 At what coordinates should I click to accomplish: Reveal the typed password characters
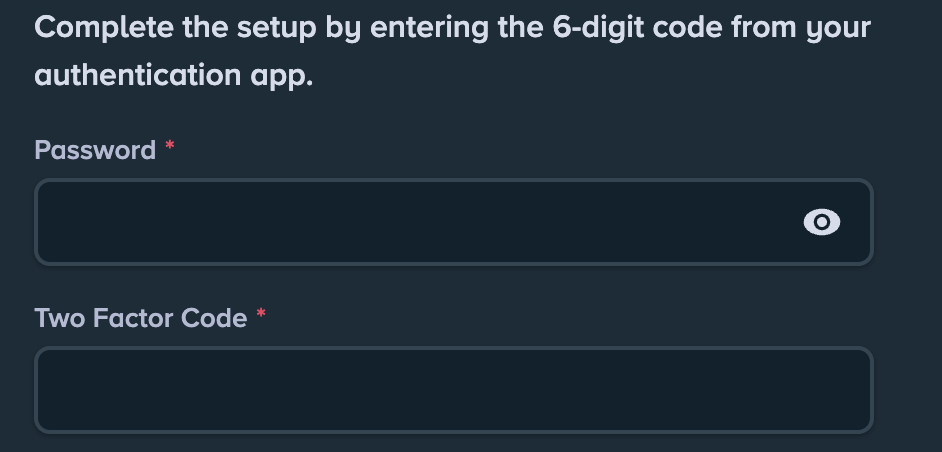(822, 223)
